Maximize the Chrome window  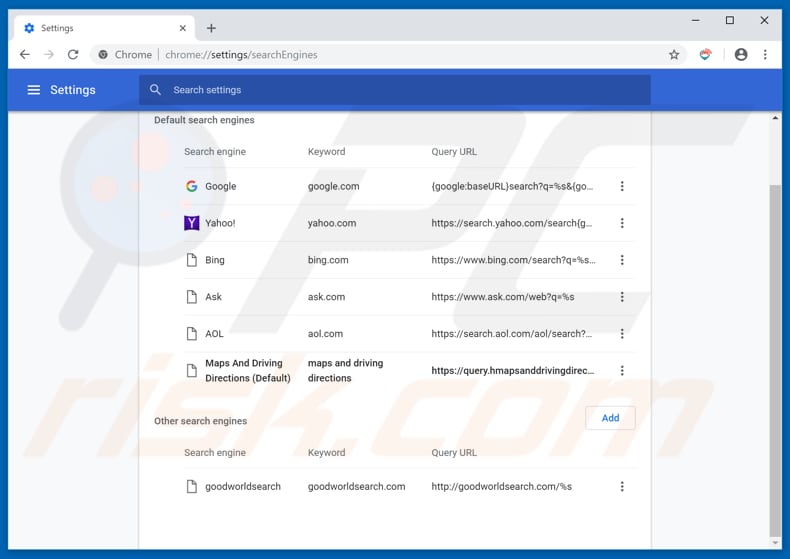tap(730, 20)
